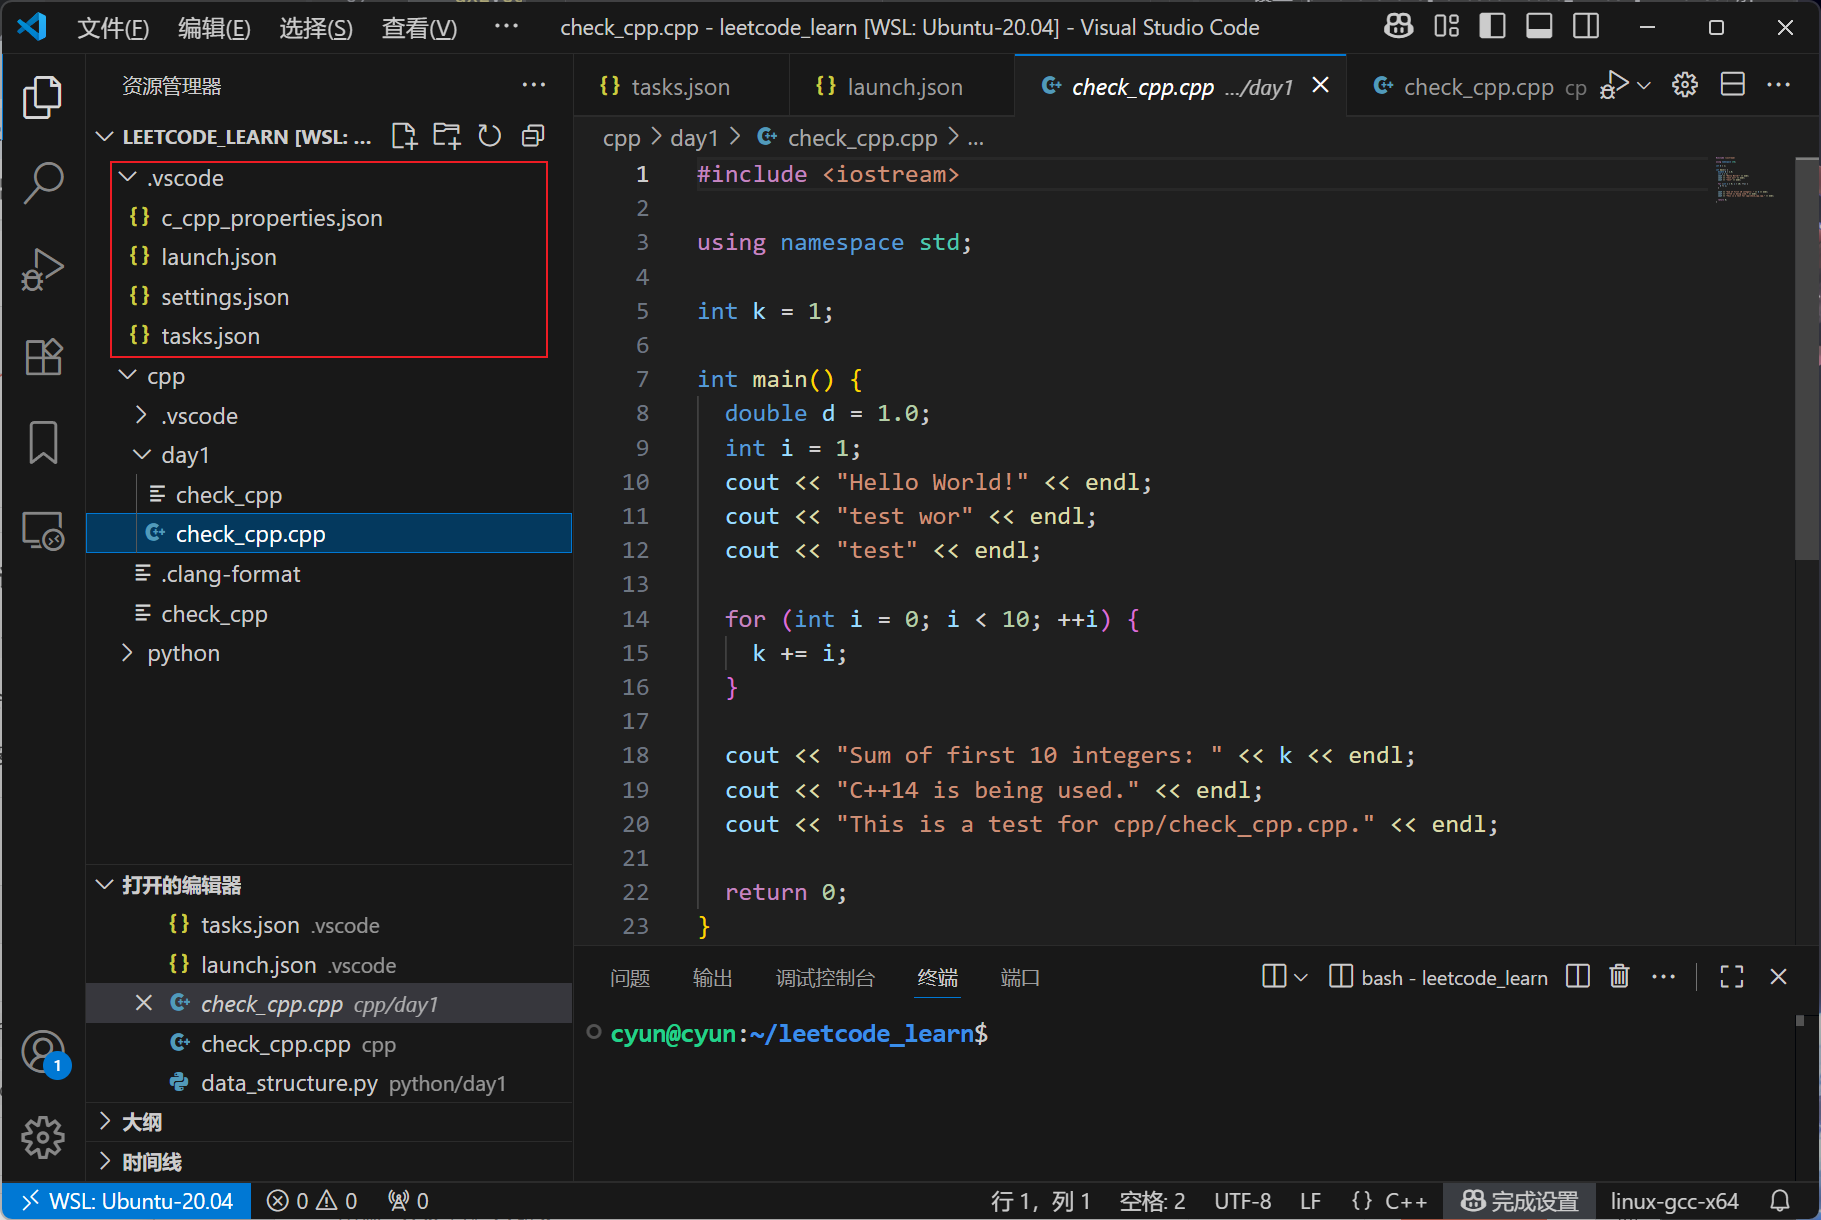1821x1220 pixels.
Task: Open explorer panel more actions ellipsis
Action: [x=534, y=86]
